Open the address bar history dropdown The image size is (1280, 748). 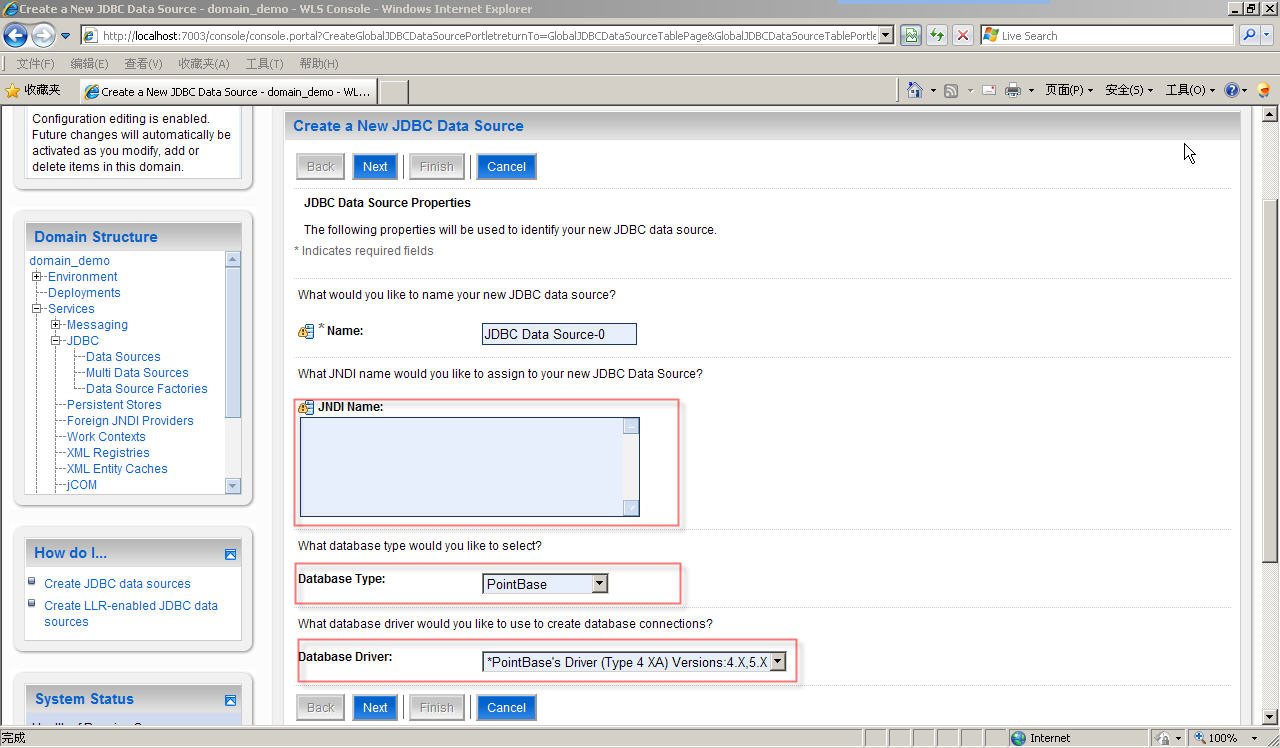pos(886,35)
